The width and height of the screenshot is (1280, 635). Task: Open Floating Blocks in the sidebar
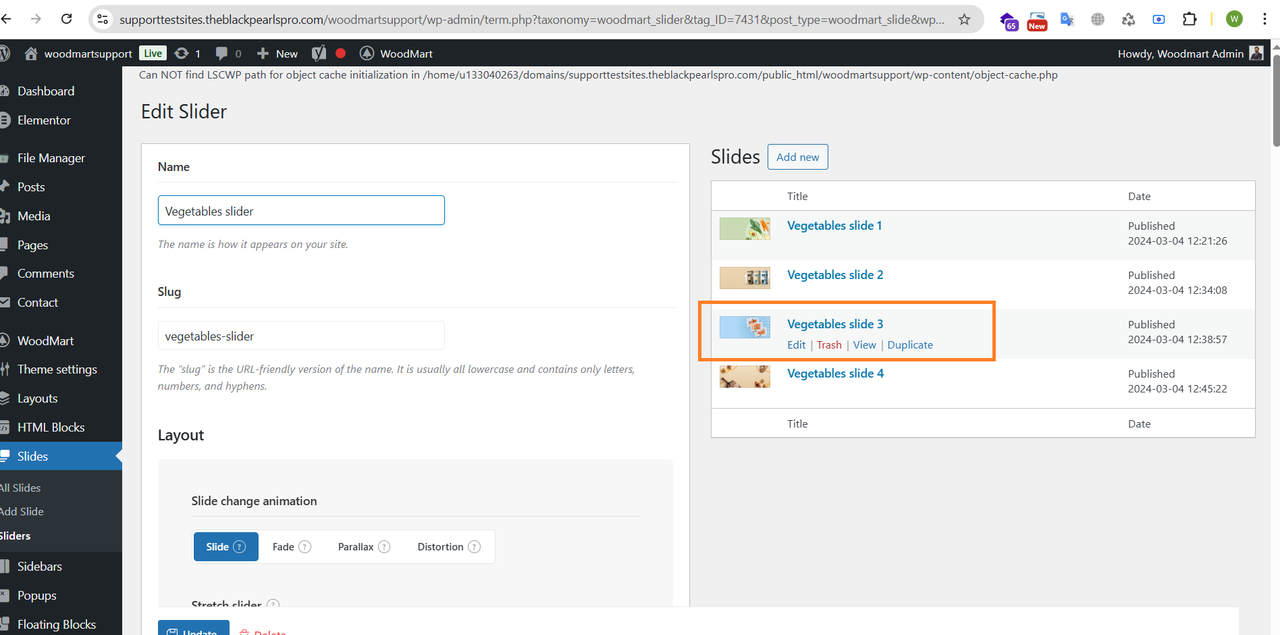(x=56, y=624)
